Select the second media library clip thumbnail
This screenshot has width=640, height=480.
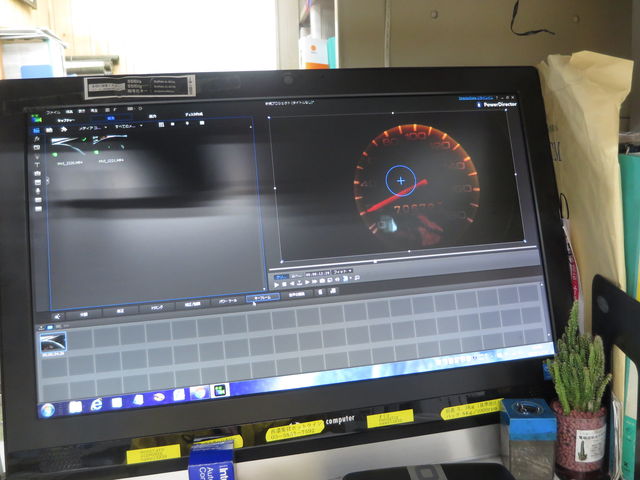coord(110,142)
